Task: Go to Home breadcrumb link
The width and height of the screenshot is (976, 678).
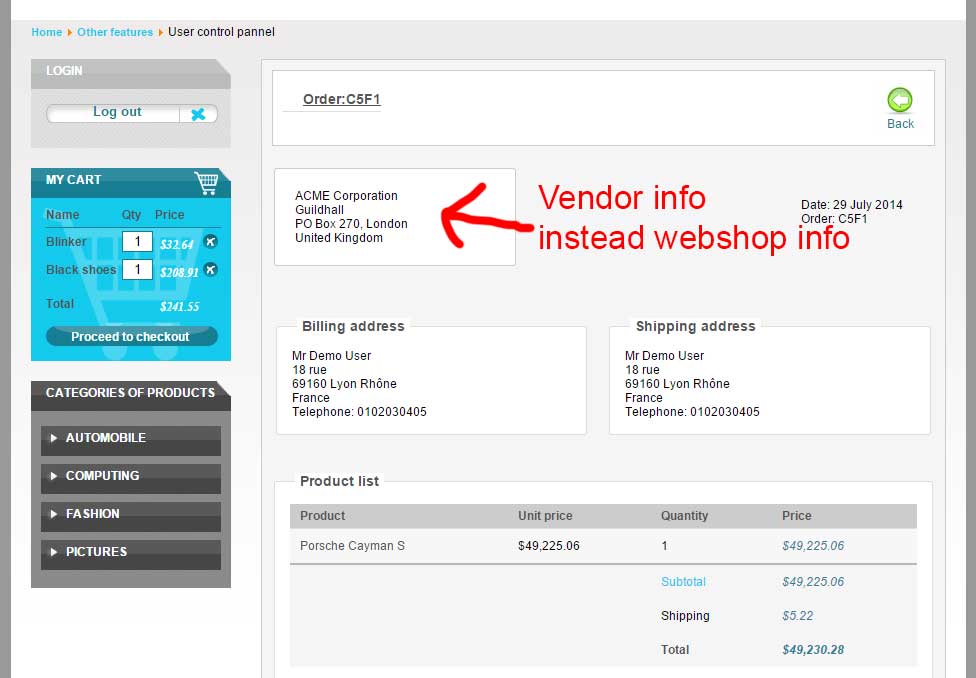Action: [47, 32]
